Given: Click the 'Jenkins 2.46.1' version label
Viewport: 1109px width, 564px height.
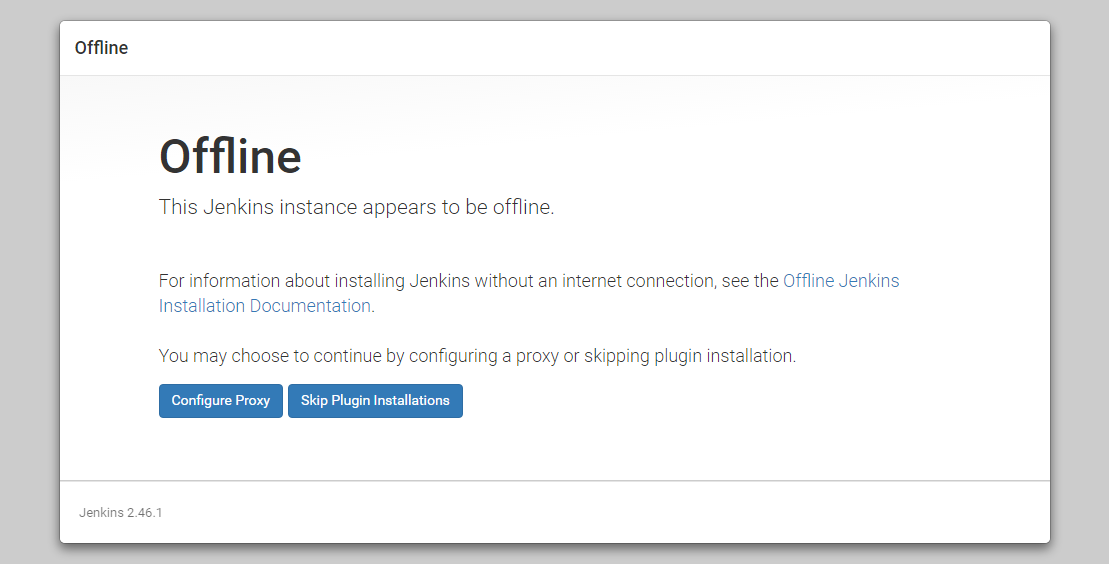Looking at the screenshot, I should (x=121, y=512).
